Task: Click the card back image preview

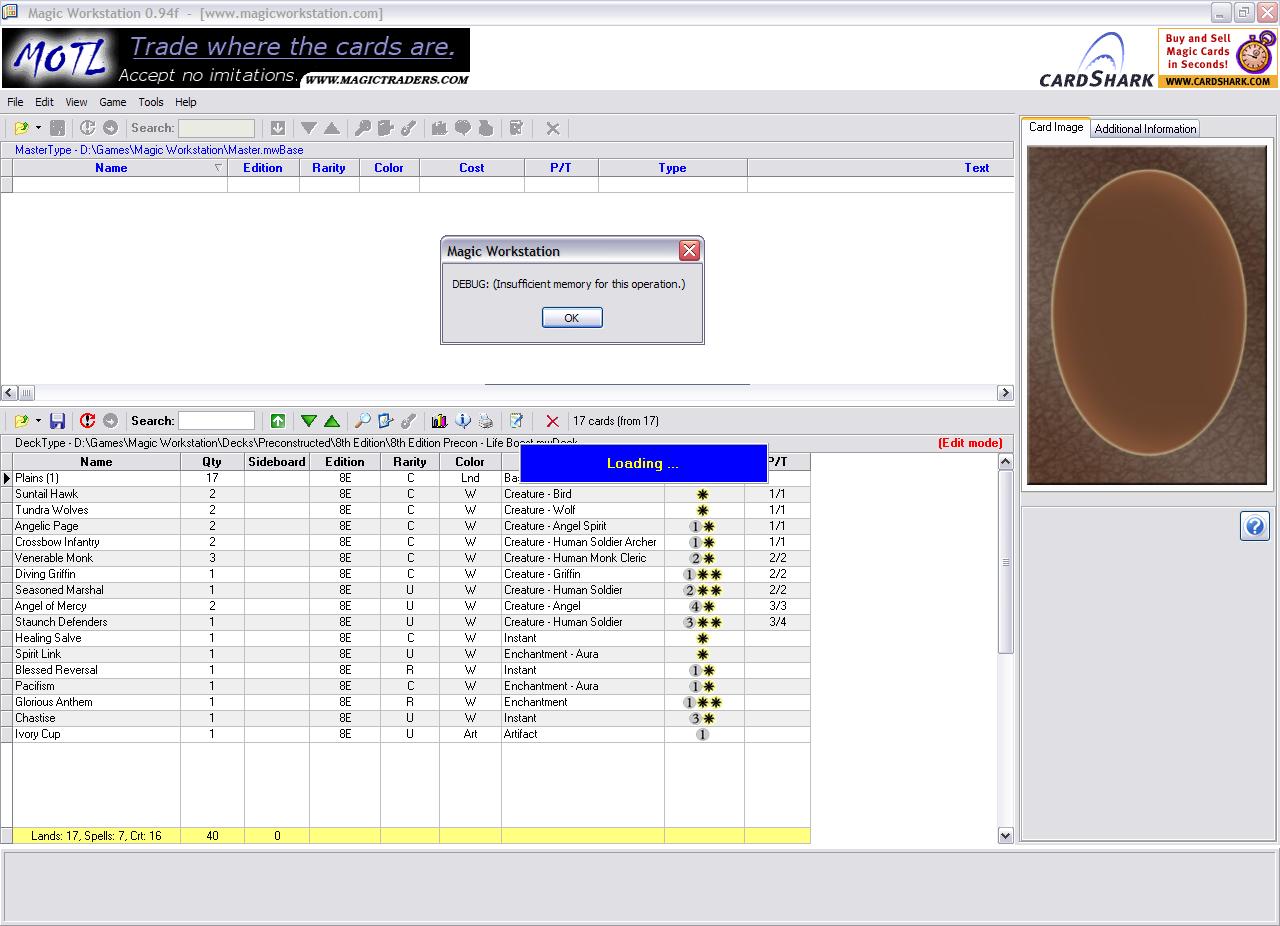Action: (1147, 315)
